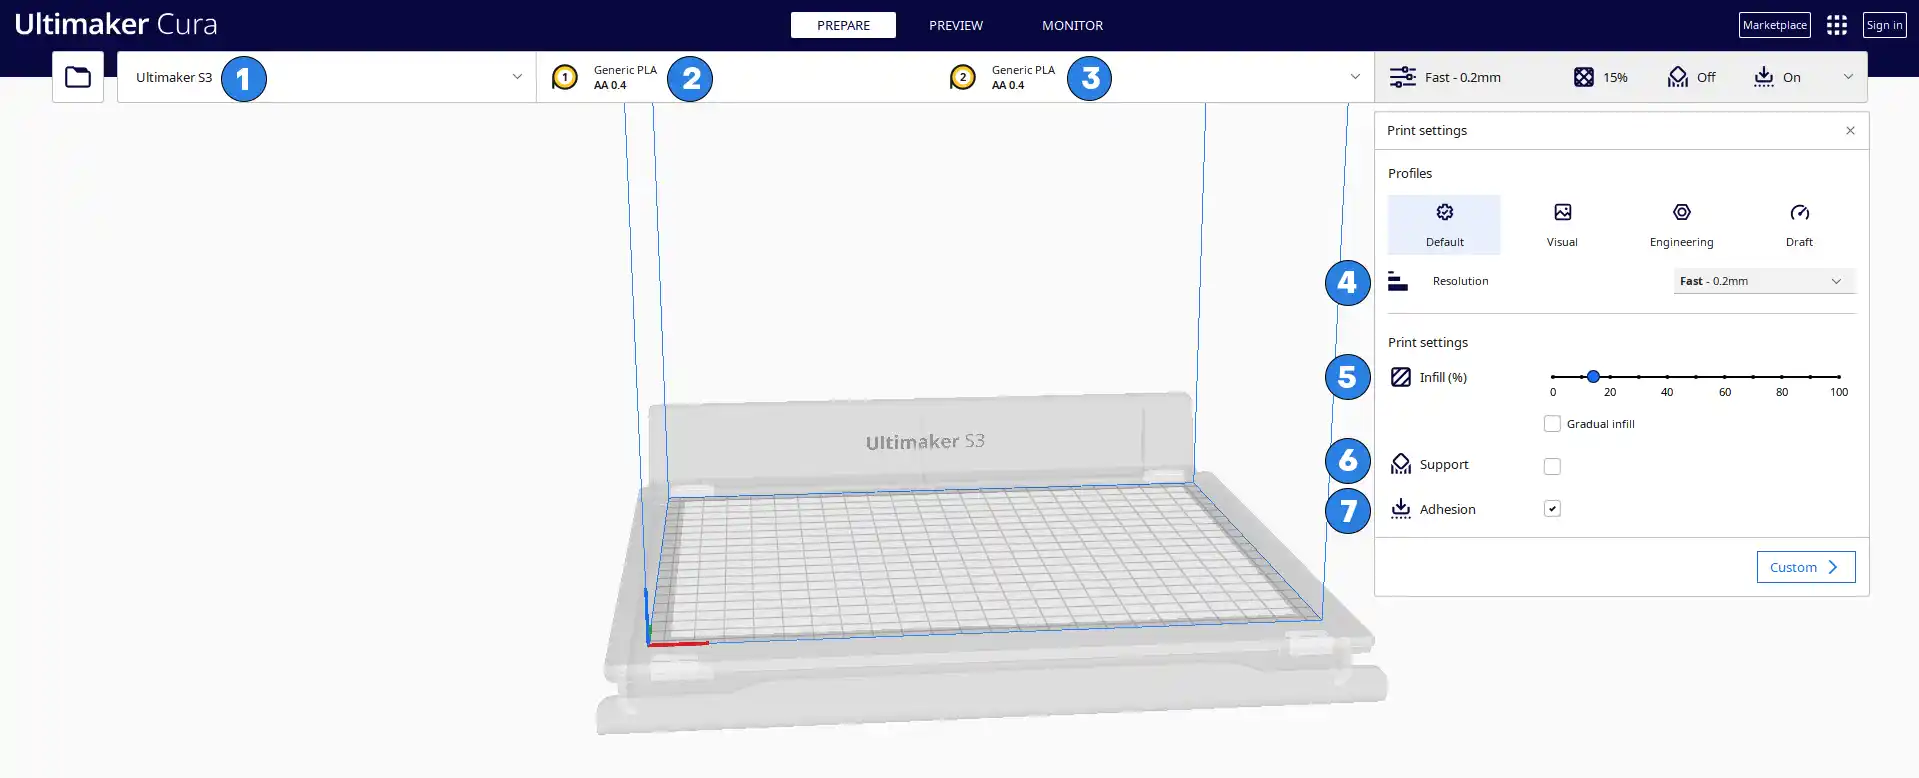Open the Fast - 0.2mm Resolution dropdown
This screenshot has height=778, width=1919.
tap(1764, 281)
